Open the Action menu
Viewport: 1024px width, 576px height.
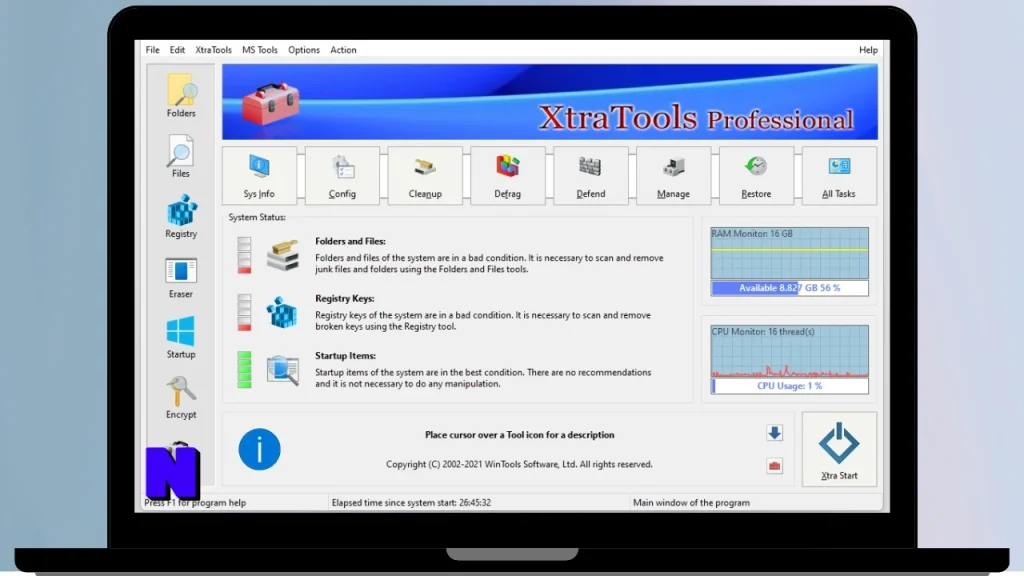click(343, 50)
